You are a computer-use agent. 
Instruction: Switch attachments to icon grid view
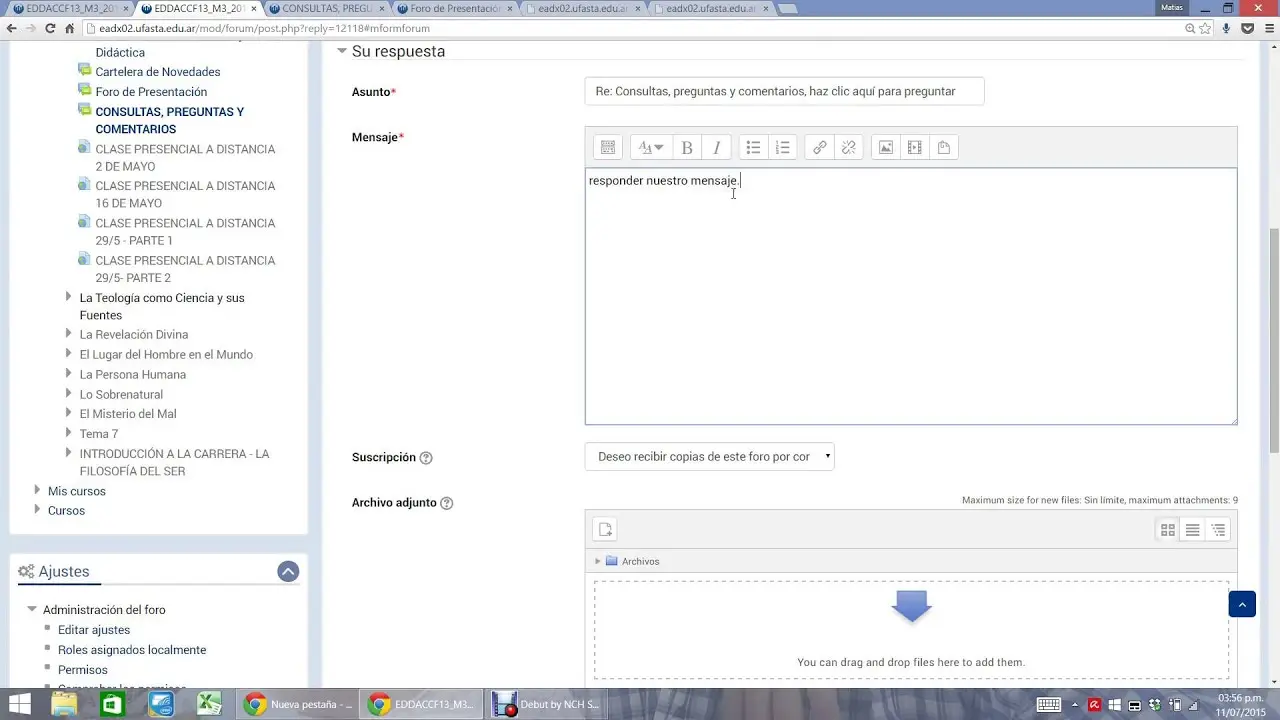tap(1167, 530)
